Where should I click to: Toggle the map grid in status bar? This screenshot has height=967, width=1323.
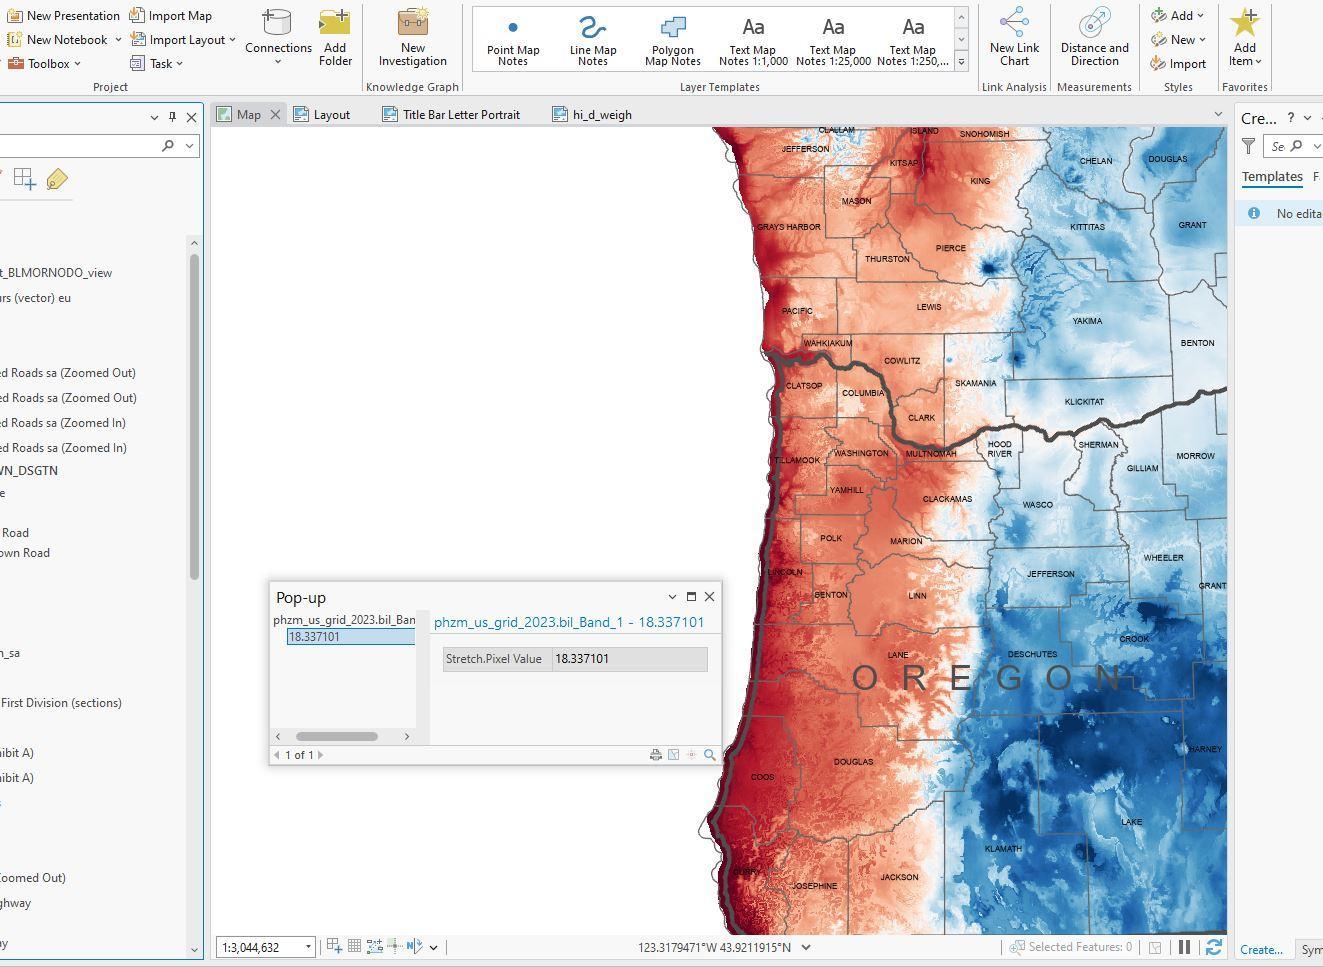(x=354, y=946)
